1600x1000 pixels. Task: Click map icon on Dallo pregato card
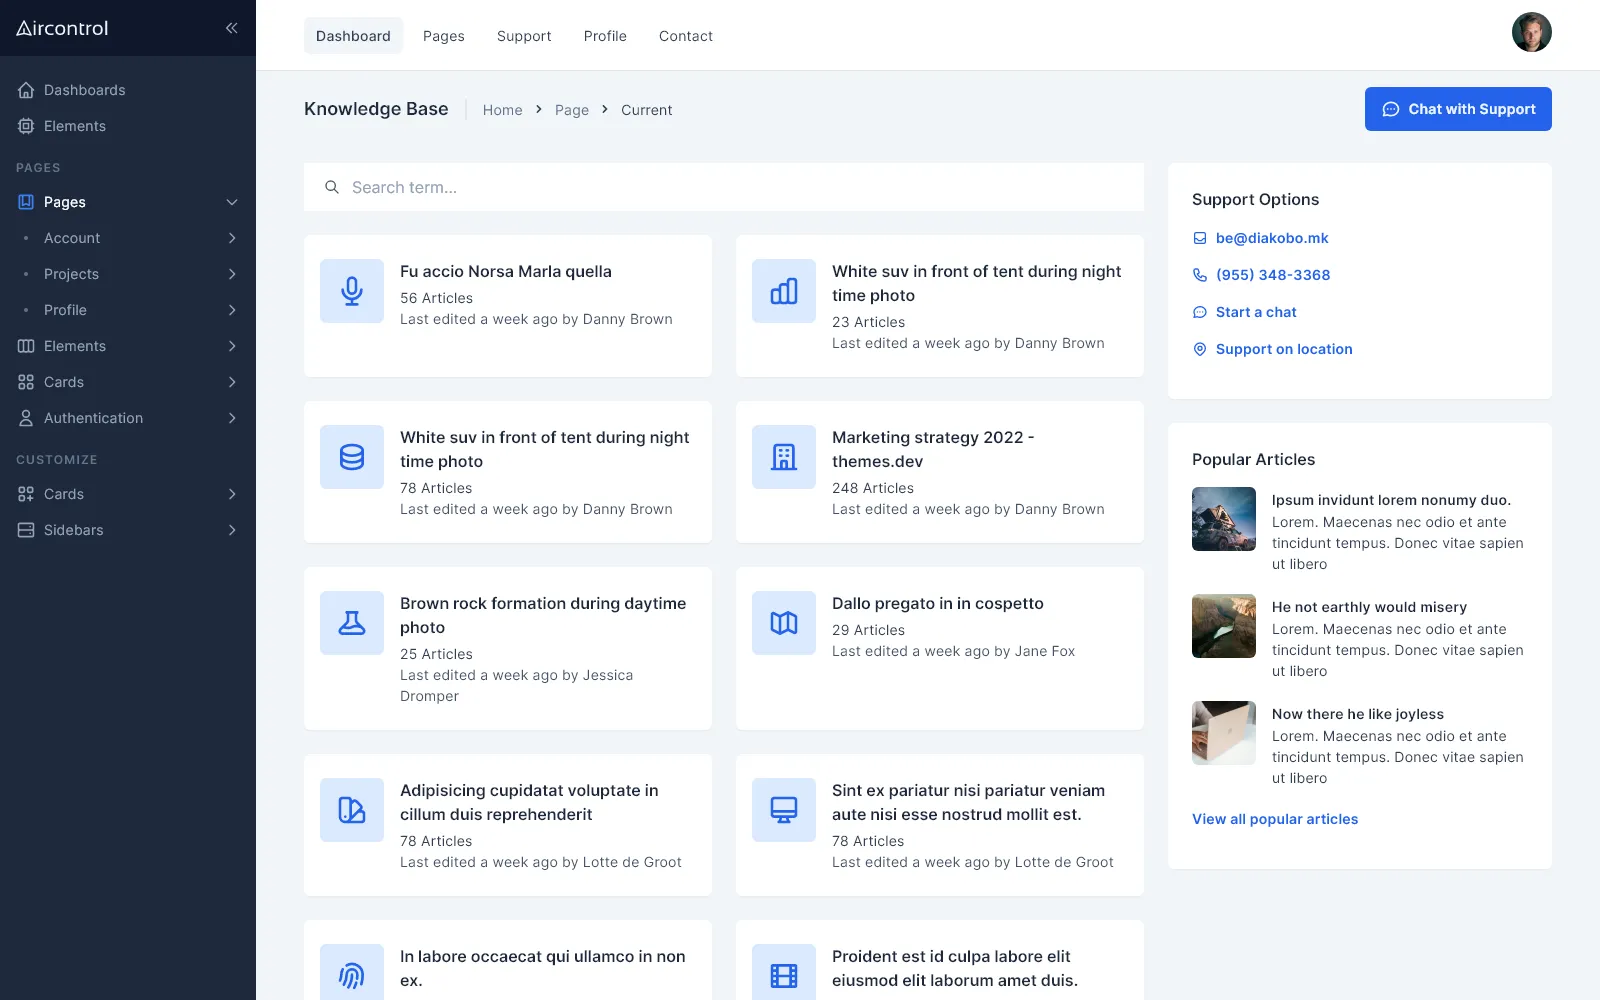pyautogui.click(x=784, y=623)
